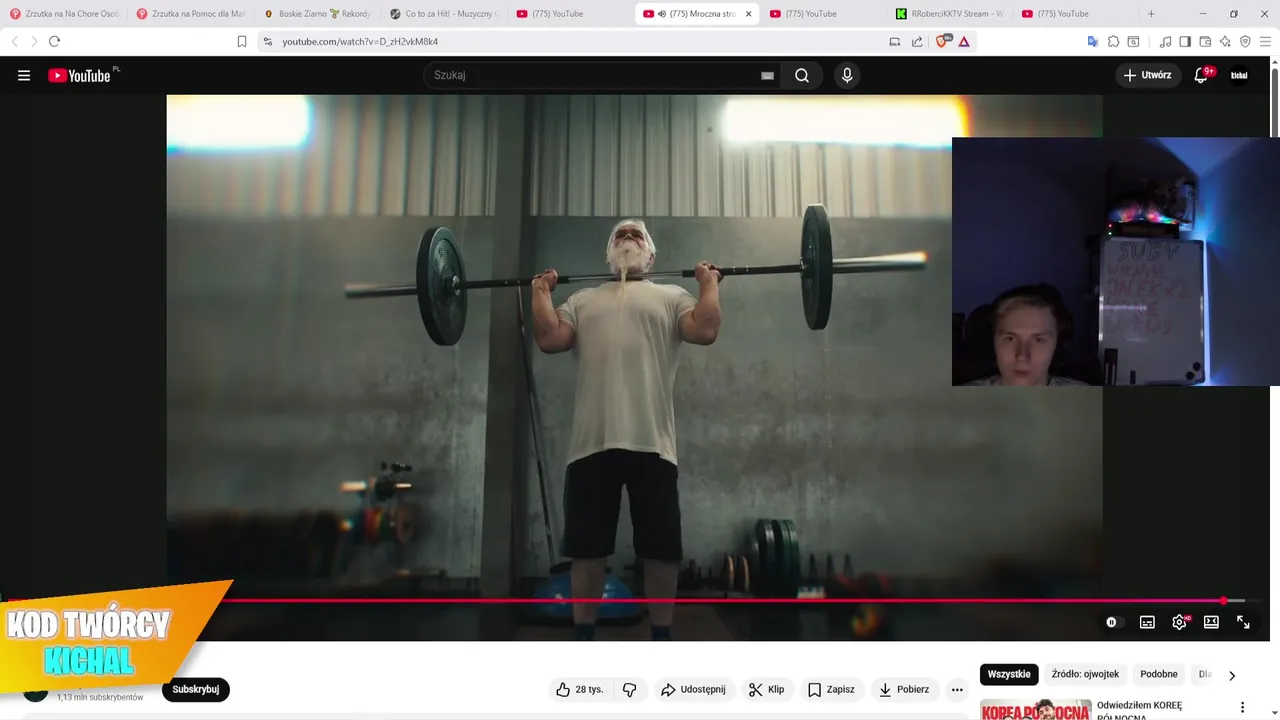The width and height of the screenshot is (1280, 720).
Task: Click the magnifier search button
Action: (x=802, y=75)
